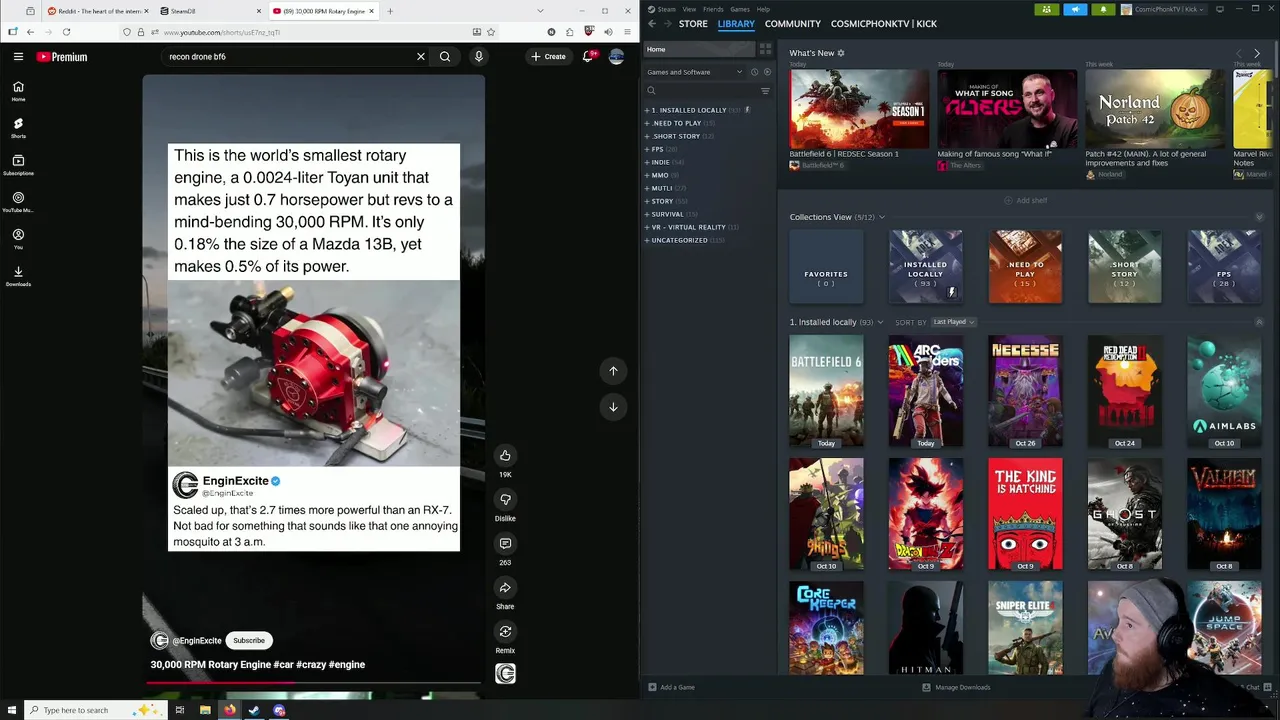Click Windows taskbar search box
Screen dimensions: 1280x720
(94, 710)
